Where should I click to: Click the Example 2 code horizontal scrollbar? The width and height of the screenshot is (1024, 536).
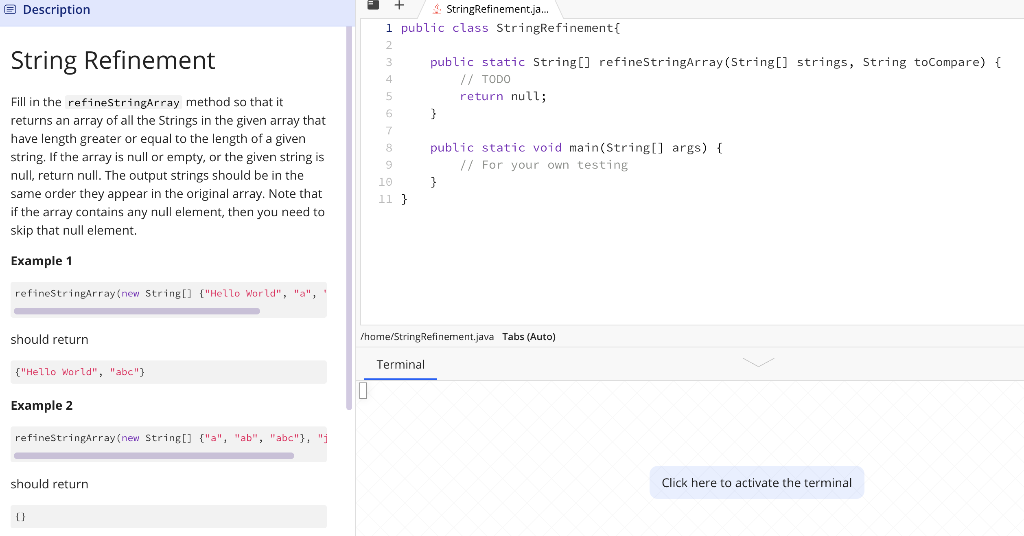tap(154, 456)
